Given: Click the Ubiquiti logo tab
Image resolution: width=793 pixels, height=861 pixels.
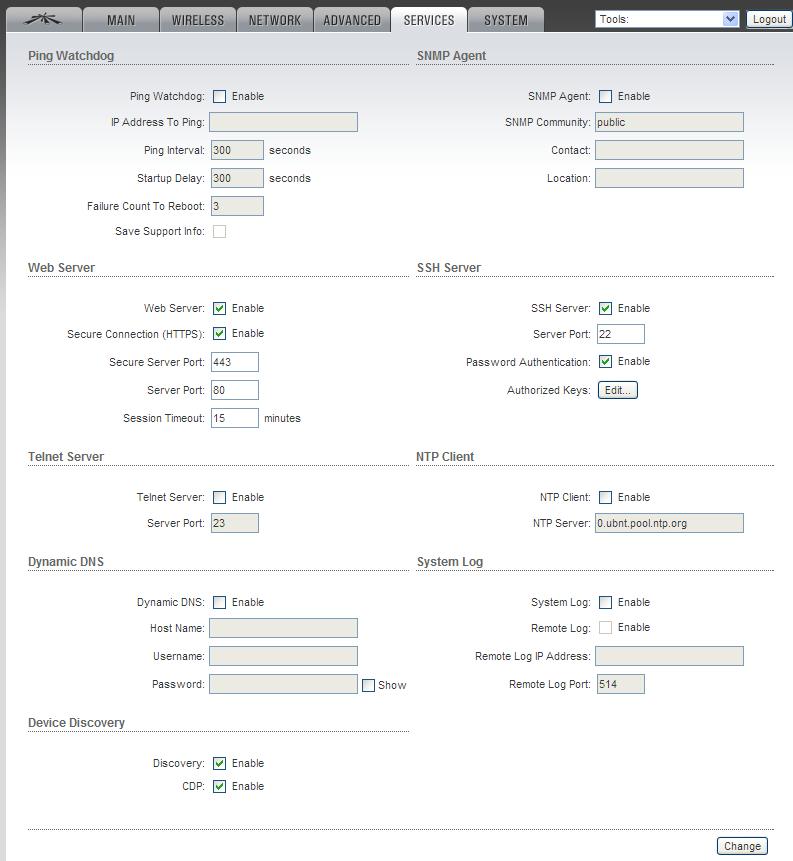Looking at the screenshot, I should 42,19.
